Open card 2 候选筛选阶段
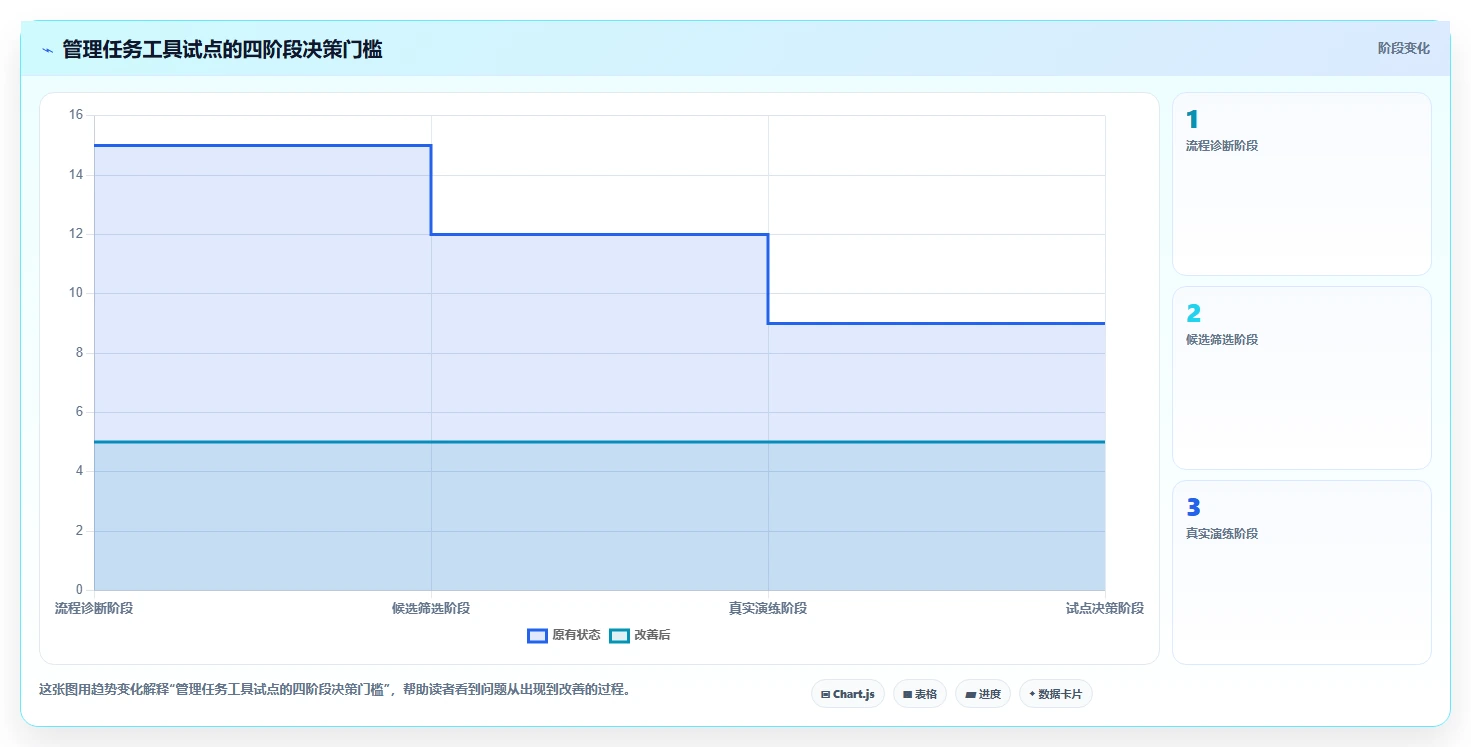1471x747 pixels. click(1302, 378)
